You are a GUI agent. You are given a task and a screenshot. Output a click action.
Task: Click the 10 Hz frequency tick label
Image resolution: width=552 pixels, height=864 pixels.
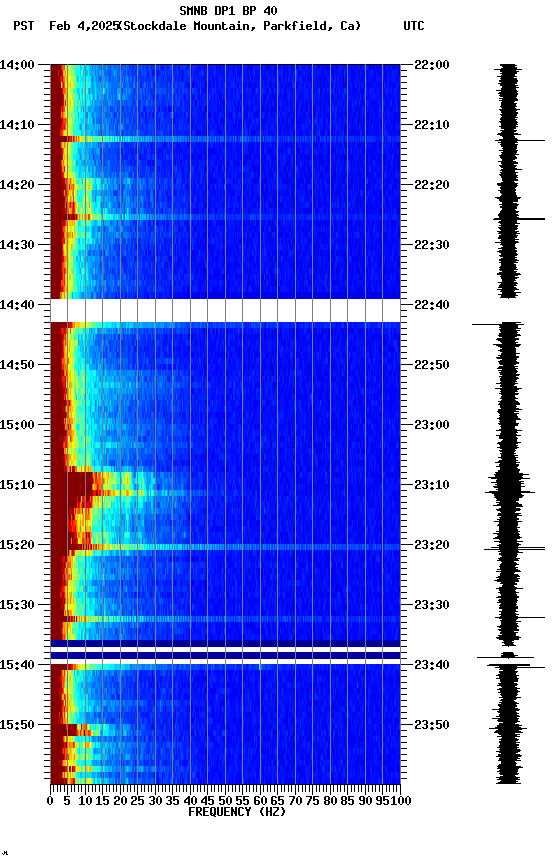click(x=85, y=801)
